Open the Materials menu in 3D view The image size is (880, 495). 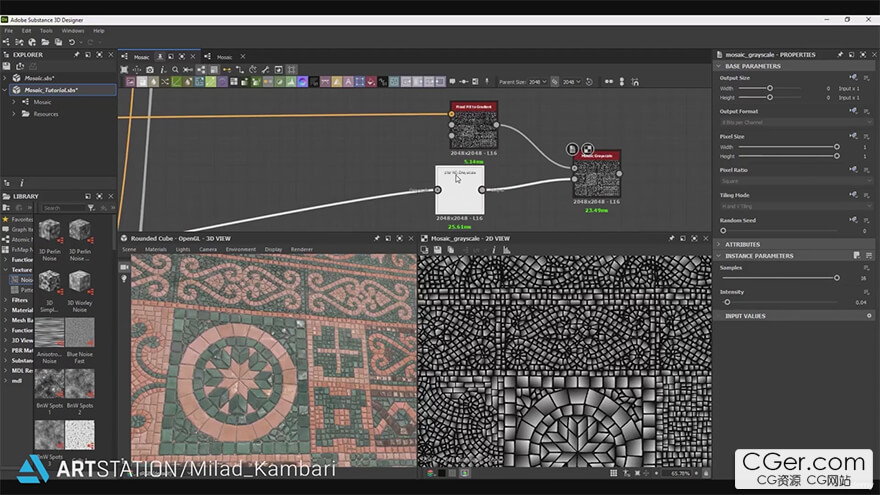tap(155, 250)
